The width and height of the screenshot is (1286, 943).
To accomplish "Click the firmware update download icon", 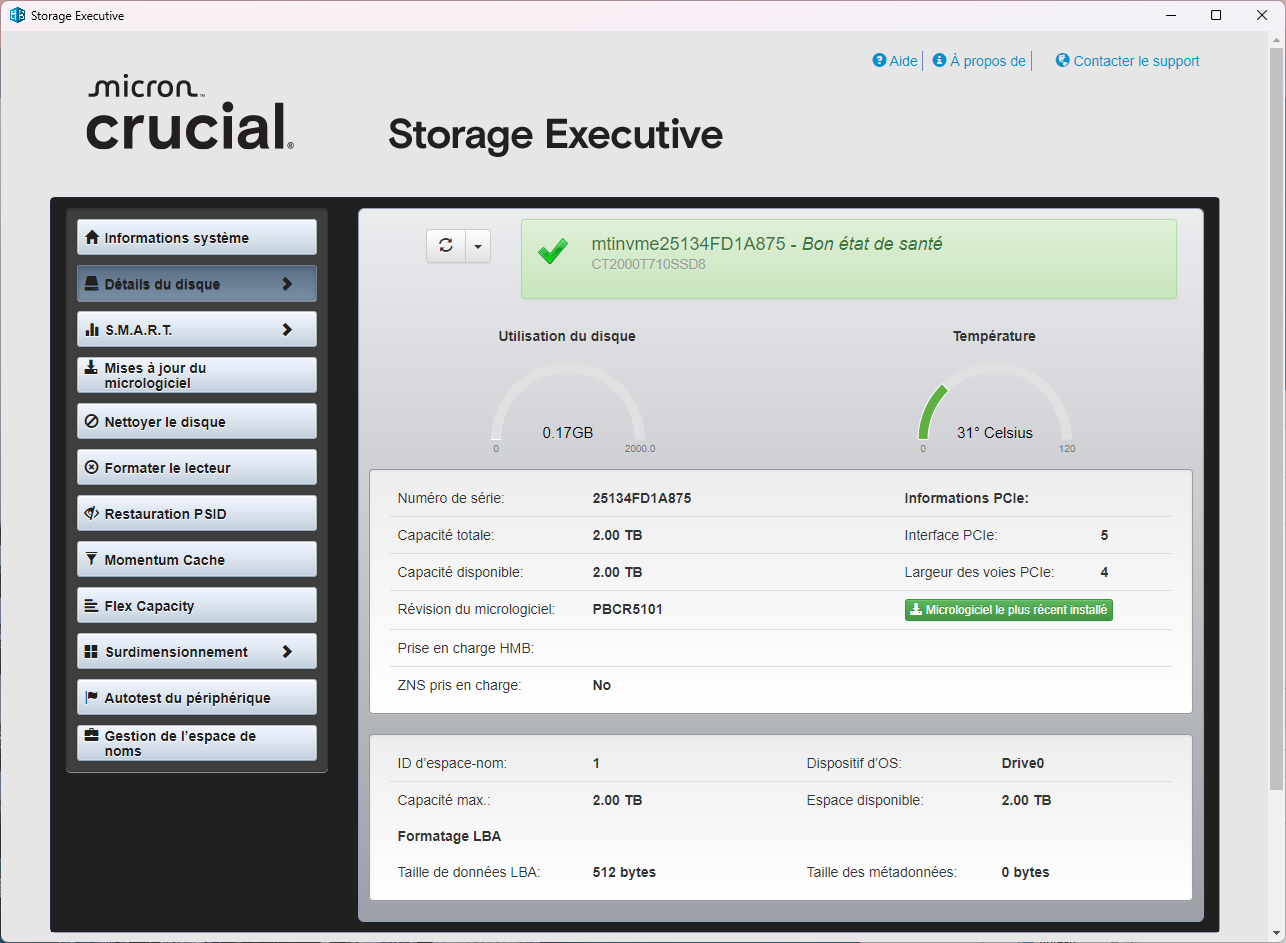I will click(x=90, y=367).
